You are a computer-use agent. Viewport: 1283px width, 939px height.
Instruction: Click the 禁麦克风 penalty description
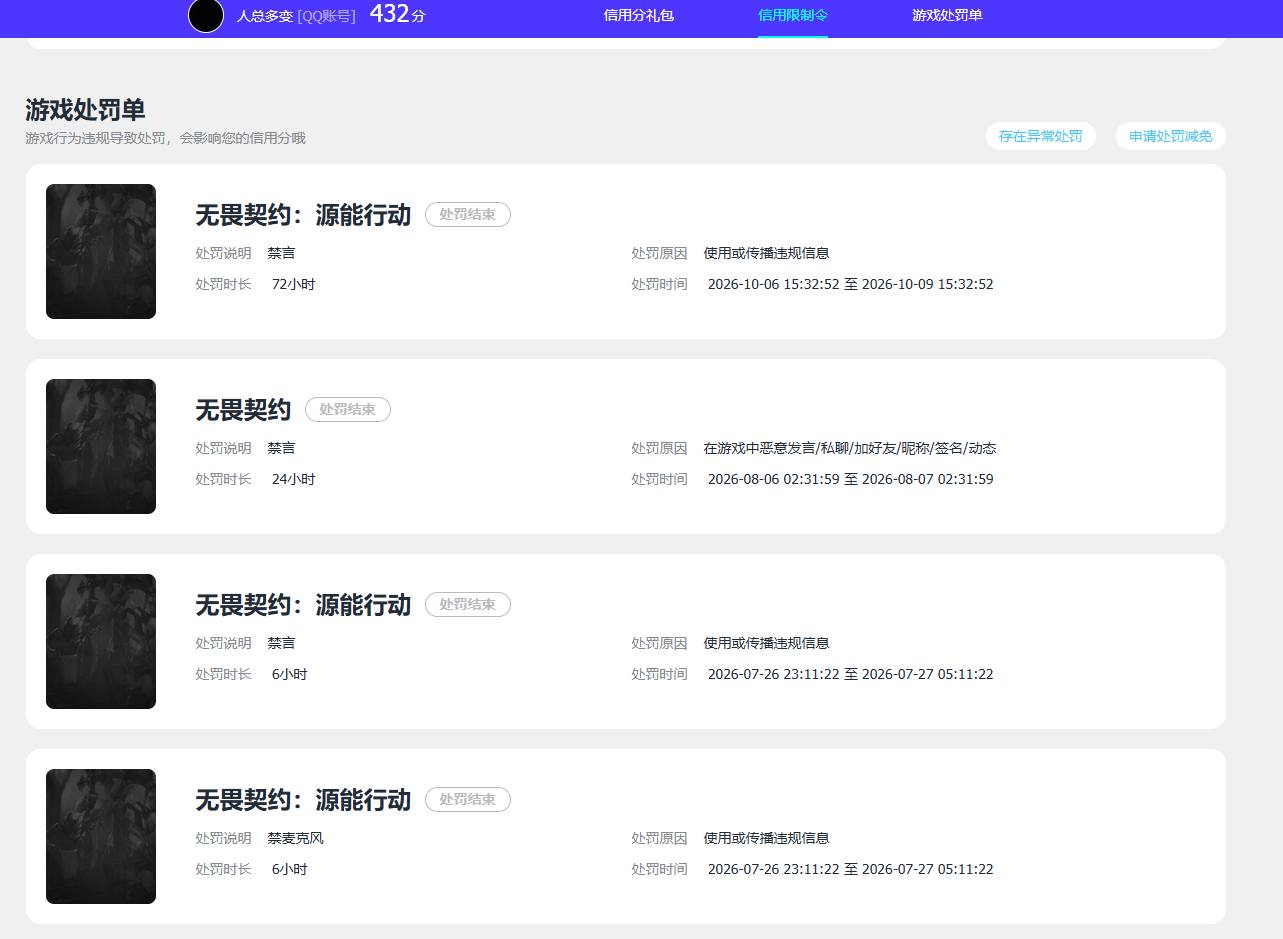point(296,838)
